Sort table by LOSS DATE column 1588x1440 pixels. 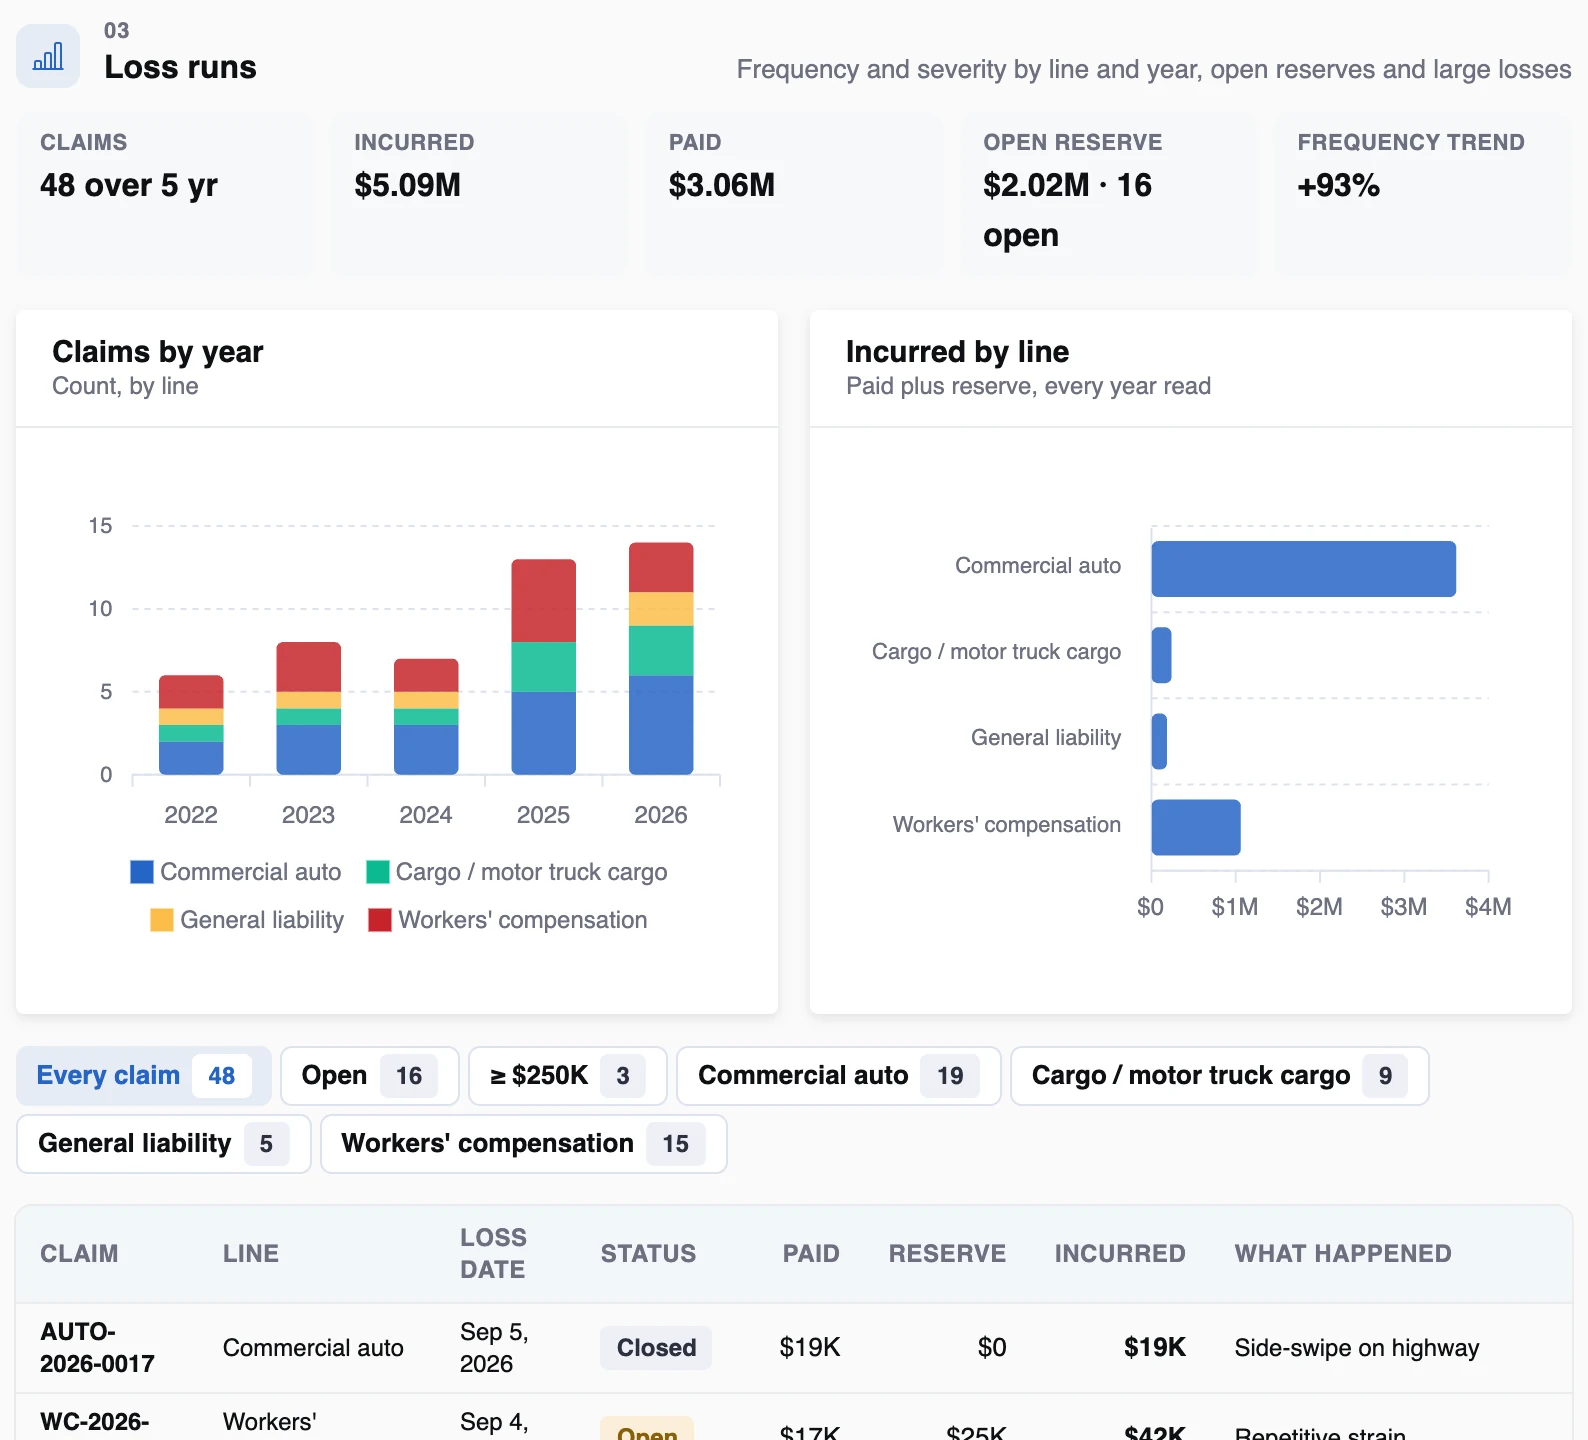tap(493, 1254)
